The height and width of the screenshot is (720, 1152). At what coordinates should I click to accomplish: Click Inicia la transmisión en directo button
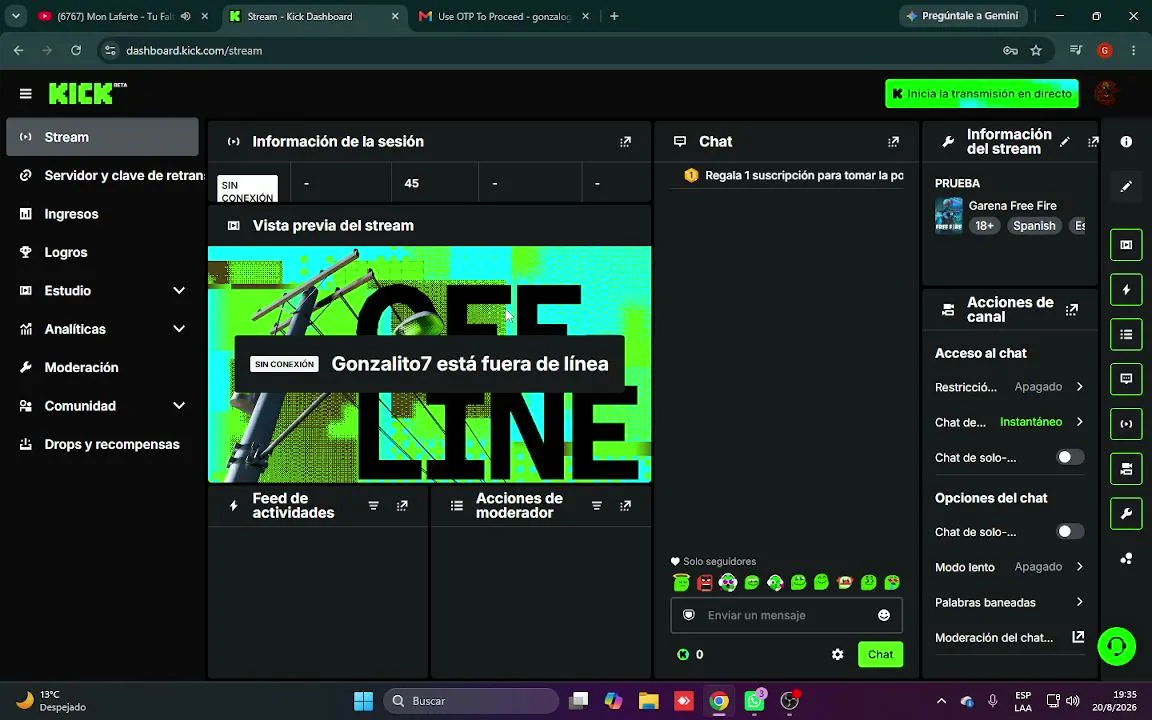[982, 93]
